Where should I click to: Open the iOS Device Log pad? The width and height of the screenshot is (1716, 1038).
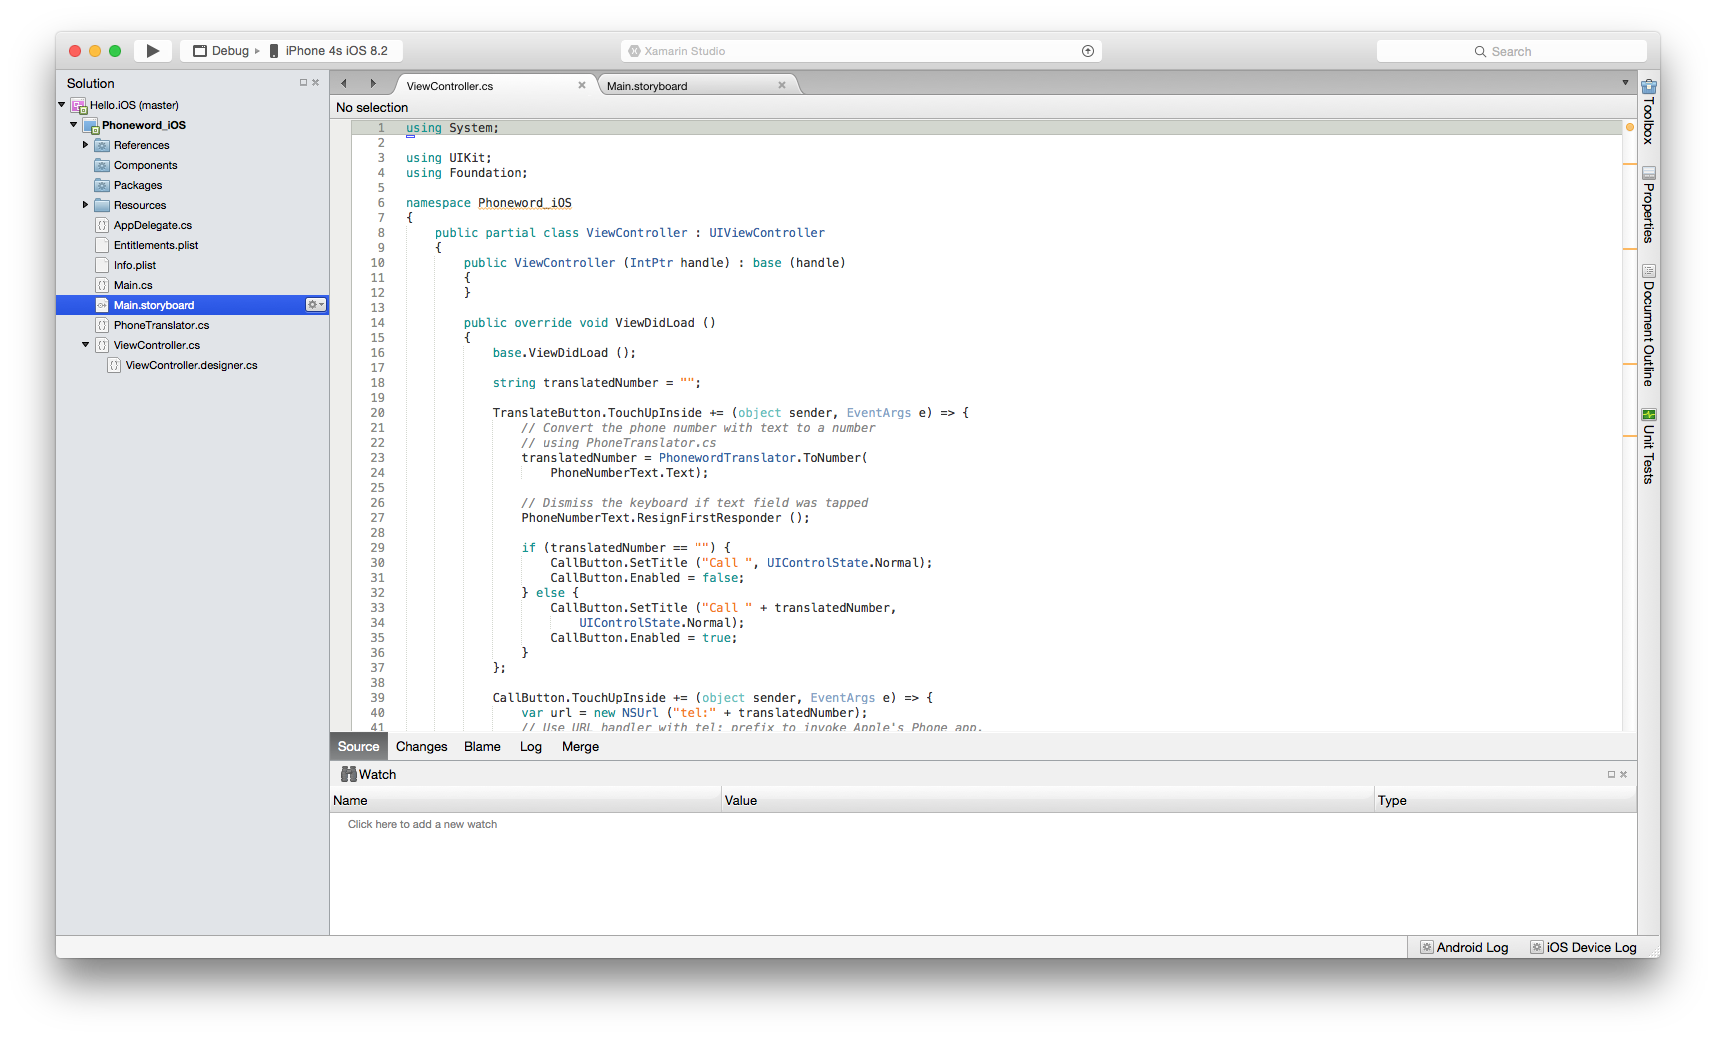click(x=1583, y=947)
